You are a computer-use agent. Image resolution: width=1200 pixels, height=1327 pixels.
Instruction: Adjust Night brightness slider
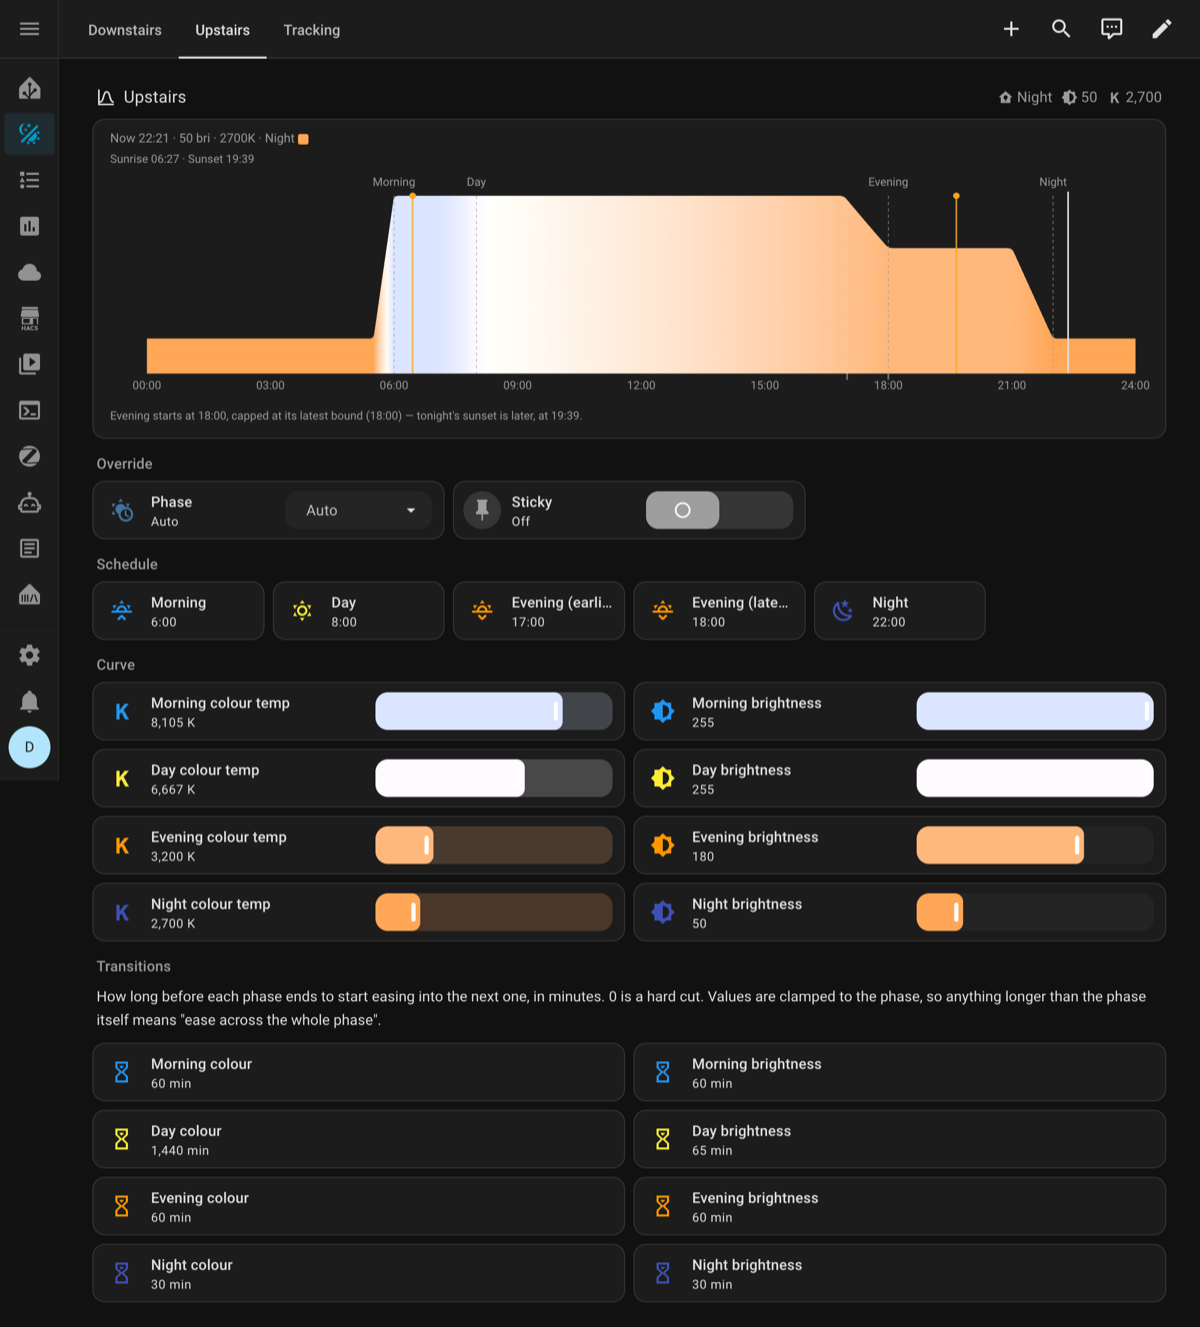tap(1035, 912)
